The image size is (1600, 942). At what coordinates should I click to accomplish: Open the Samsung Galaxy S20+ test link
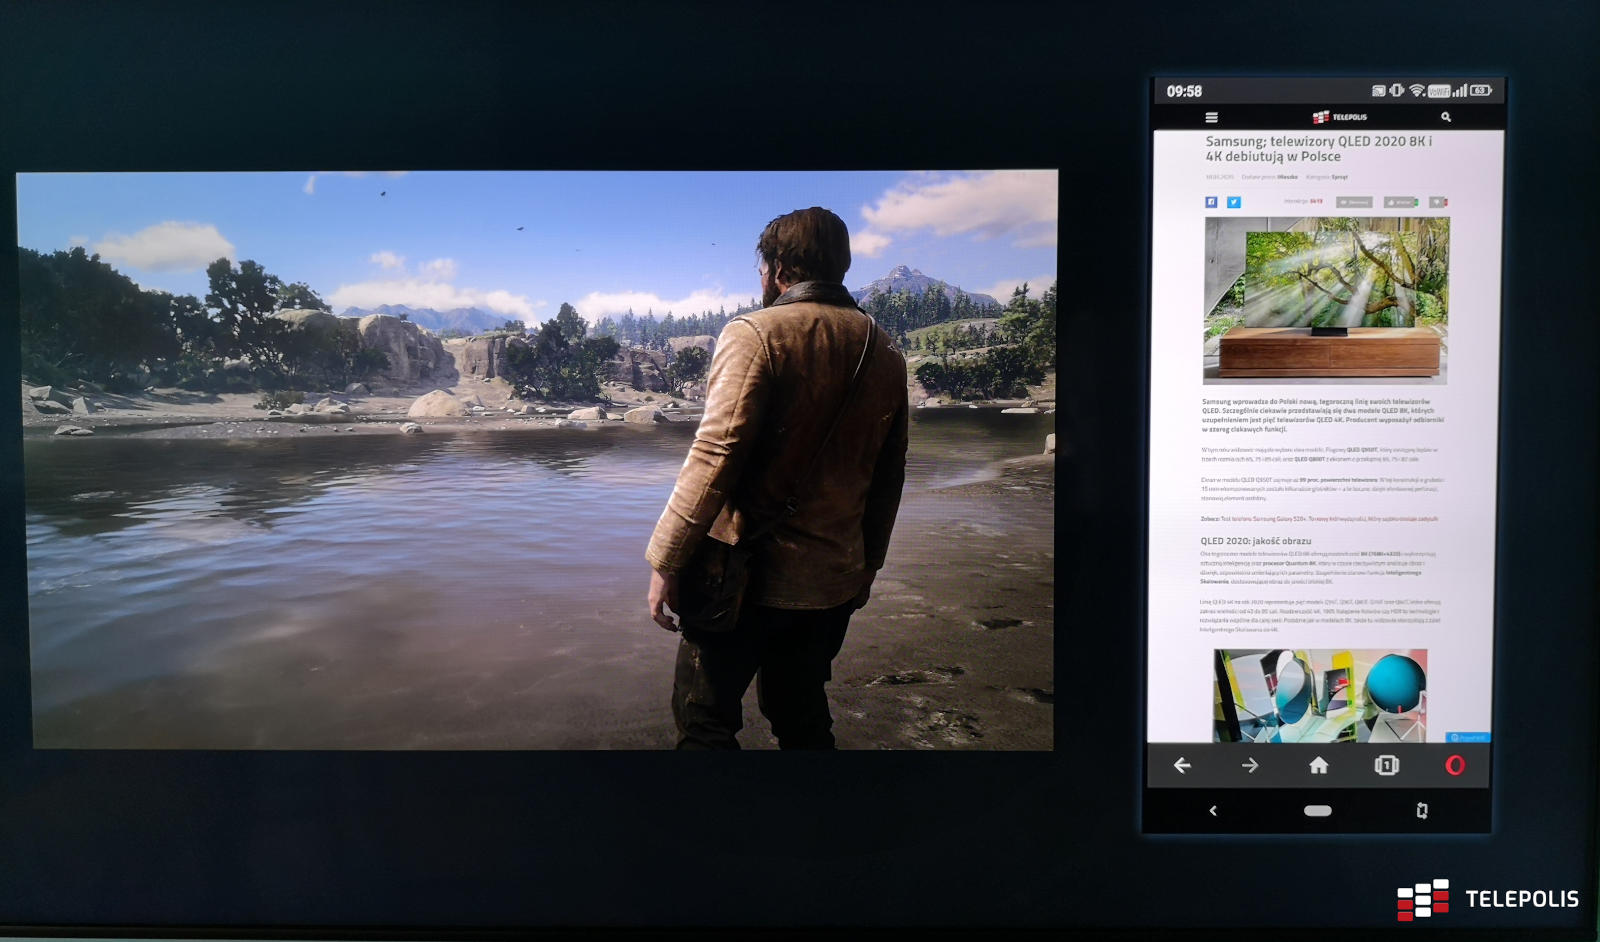[1318, 519]
